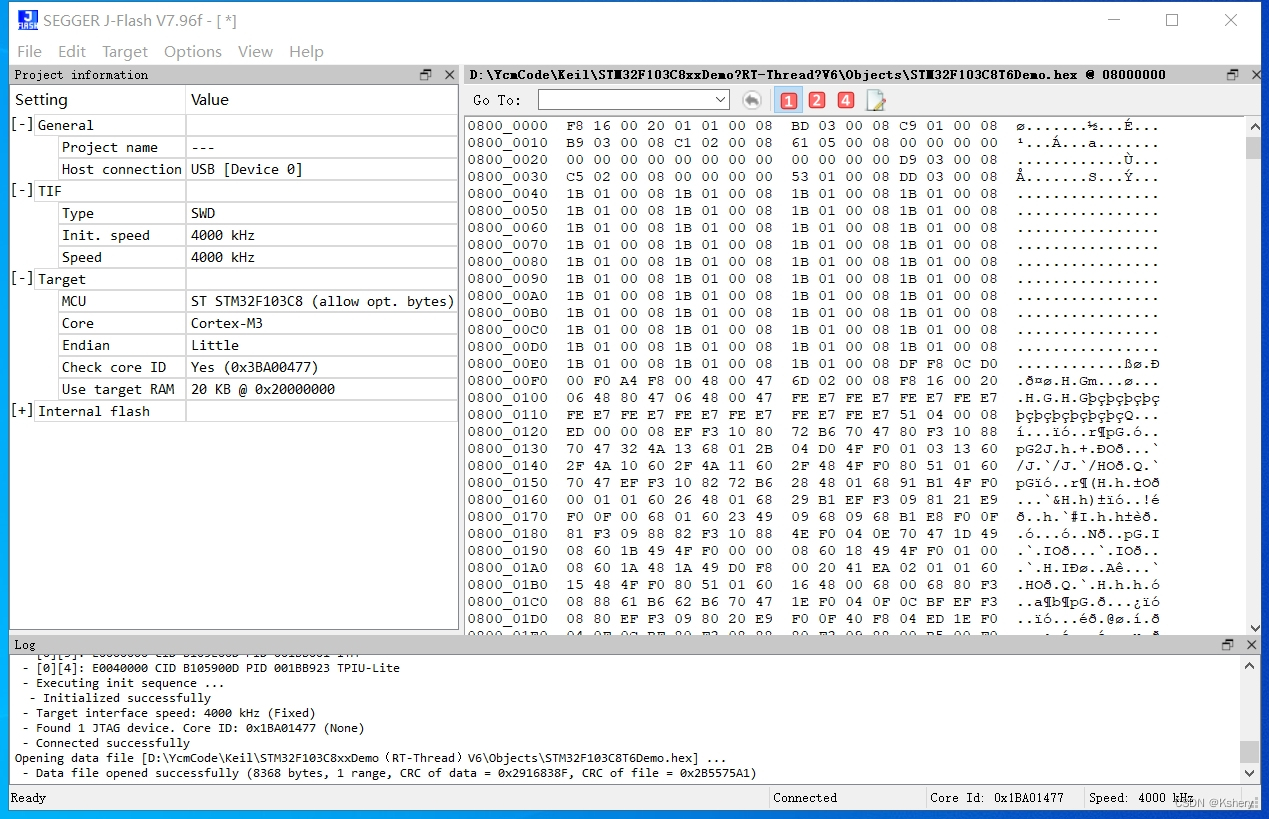Image resolution: width=1269 pixels, height=819 pixels.
Task: Click the Value column header
Action: (x=322, y=100)
